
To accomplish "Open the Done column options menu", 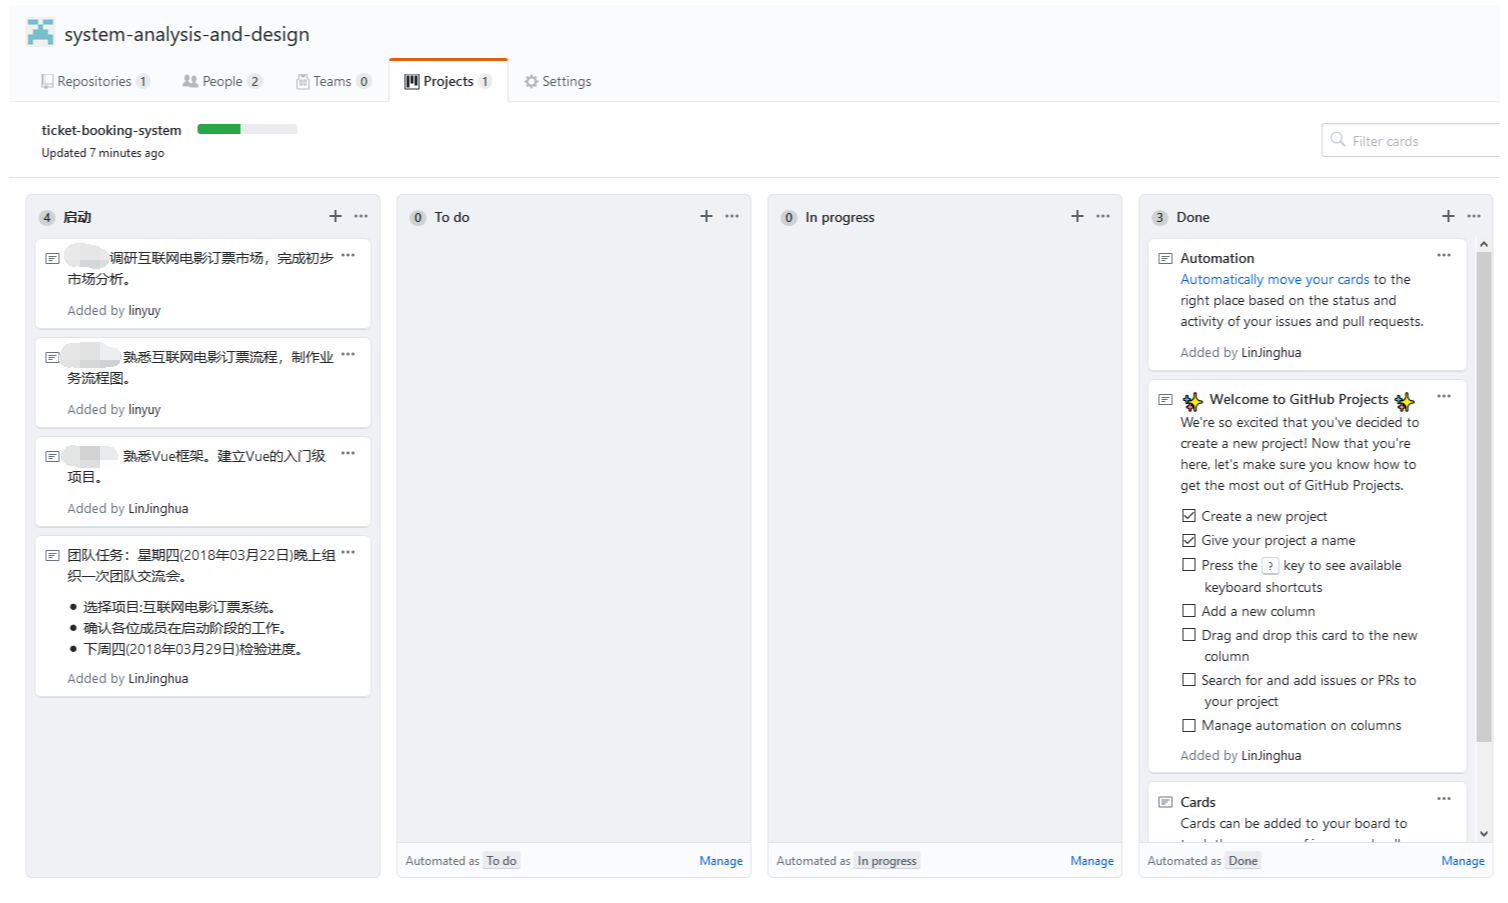I will point(1474,216).
